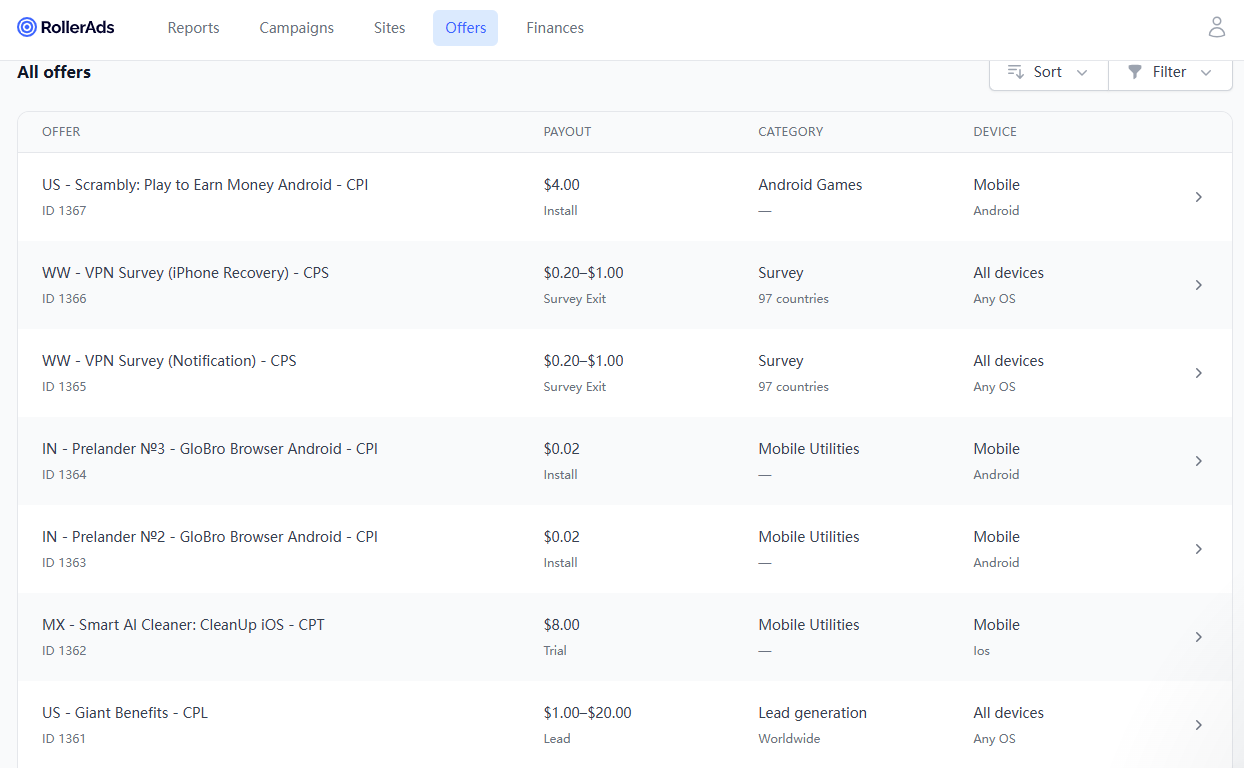This screenshot has width=1244, height=768.
Task: Expand the Prelander №2 GloBro row chevron
Action: pyautogui.click(x=1199, y=549)
